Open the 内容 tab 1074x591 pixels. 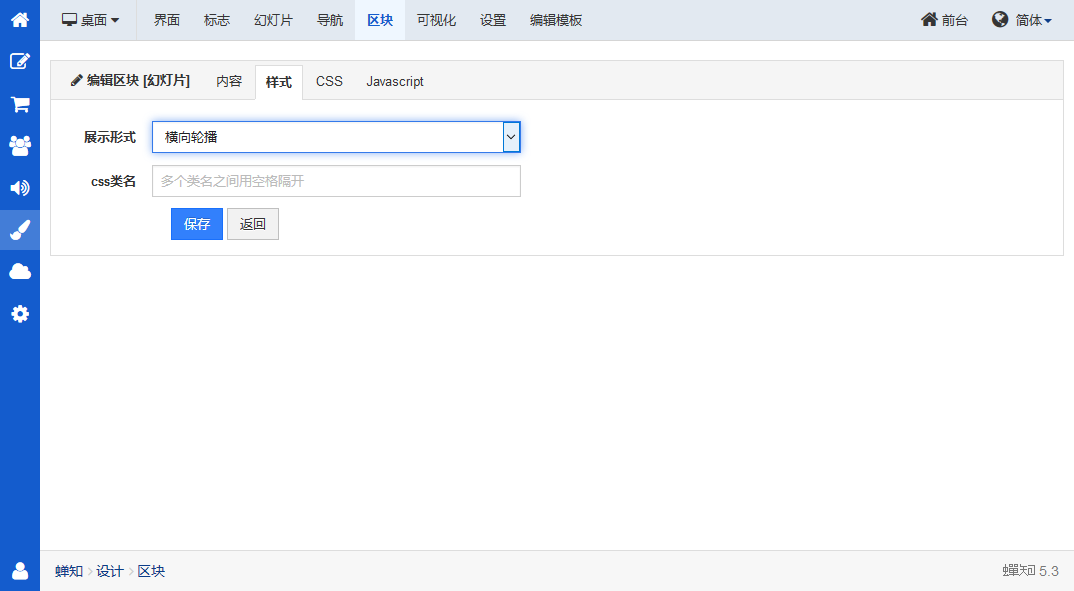click(x=229, y=82)
